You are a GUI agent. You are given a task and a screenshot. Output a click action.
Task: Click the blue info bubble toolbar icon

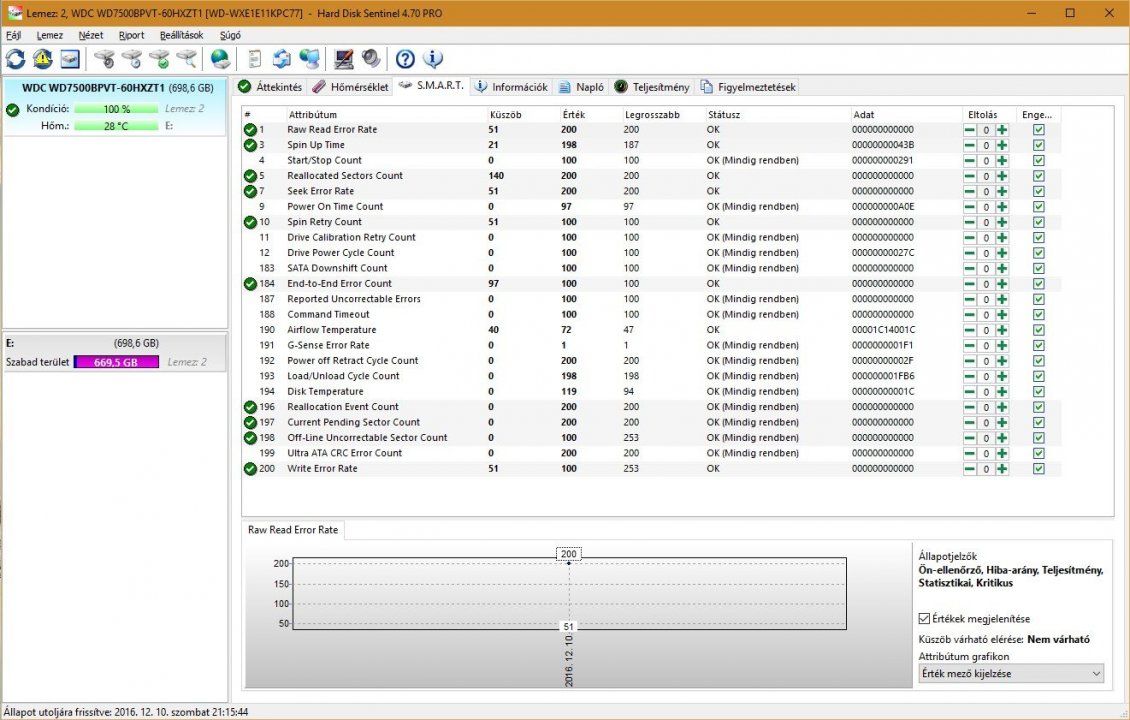click(432, 59)
